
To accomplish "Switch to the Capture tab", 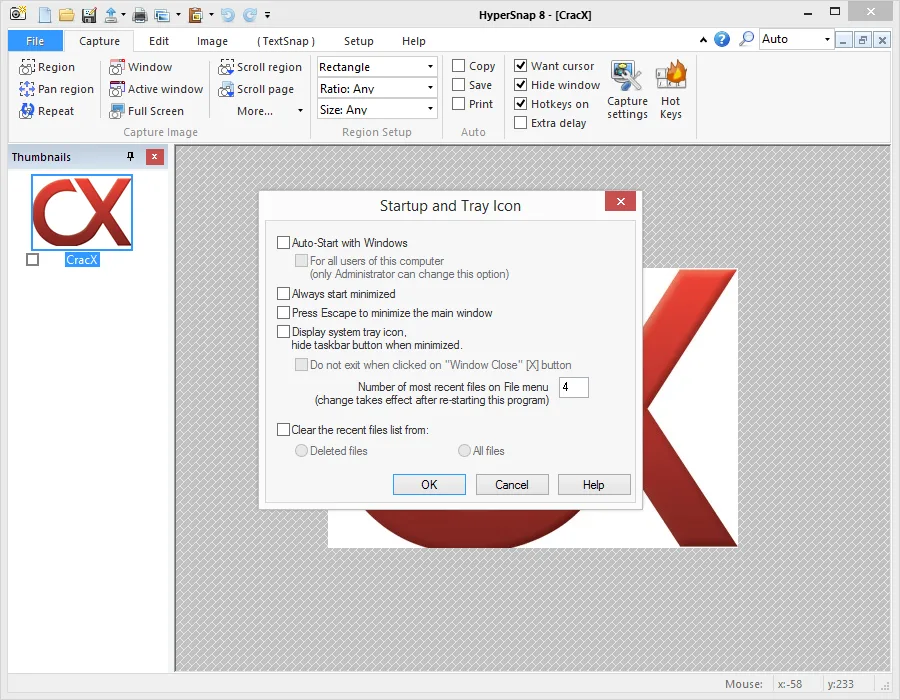I will pos(99,41).
